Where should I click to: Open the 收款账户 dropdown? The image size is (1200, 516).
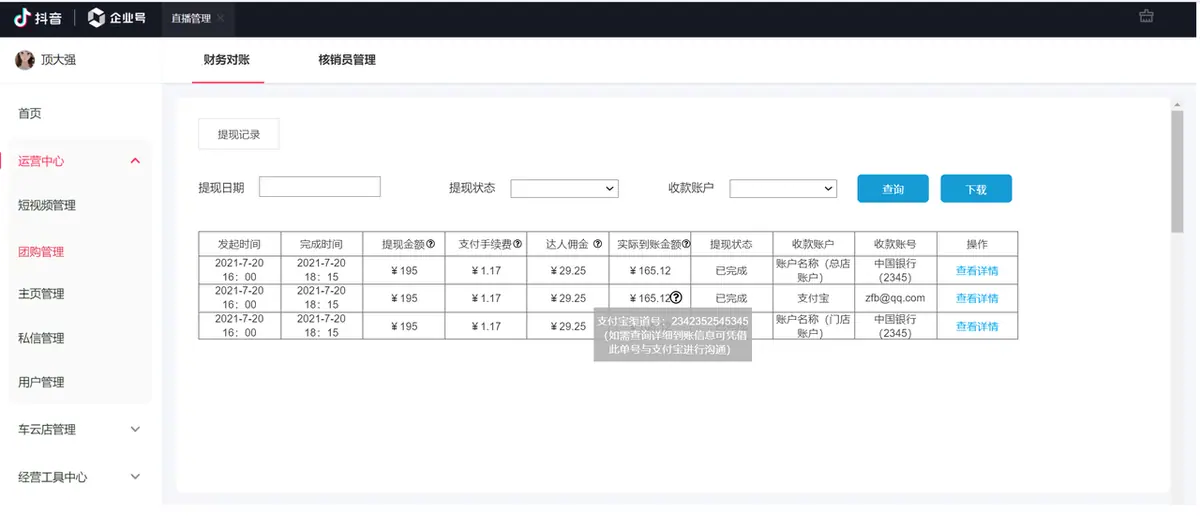(x=783, y=188)
